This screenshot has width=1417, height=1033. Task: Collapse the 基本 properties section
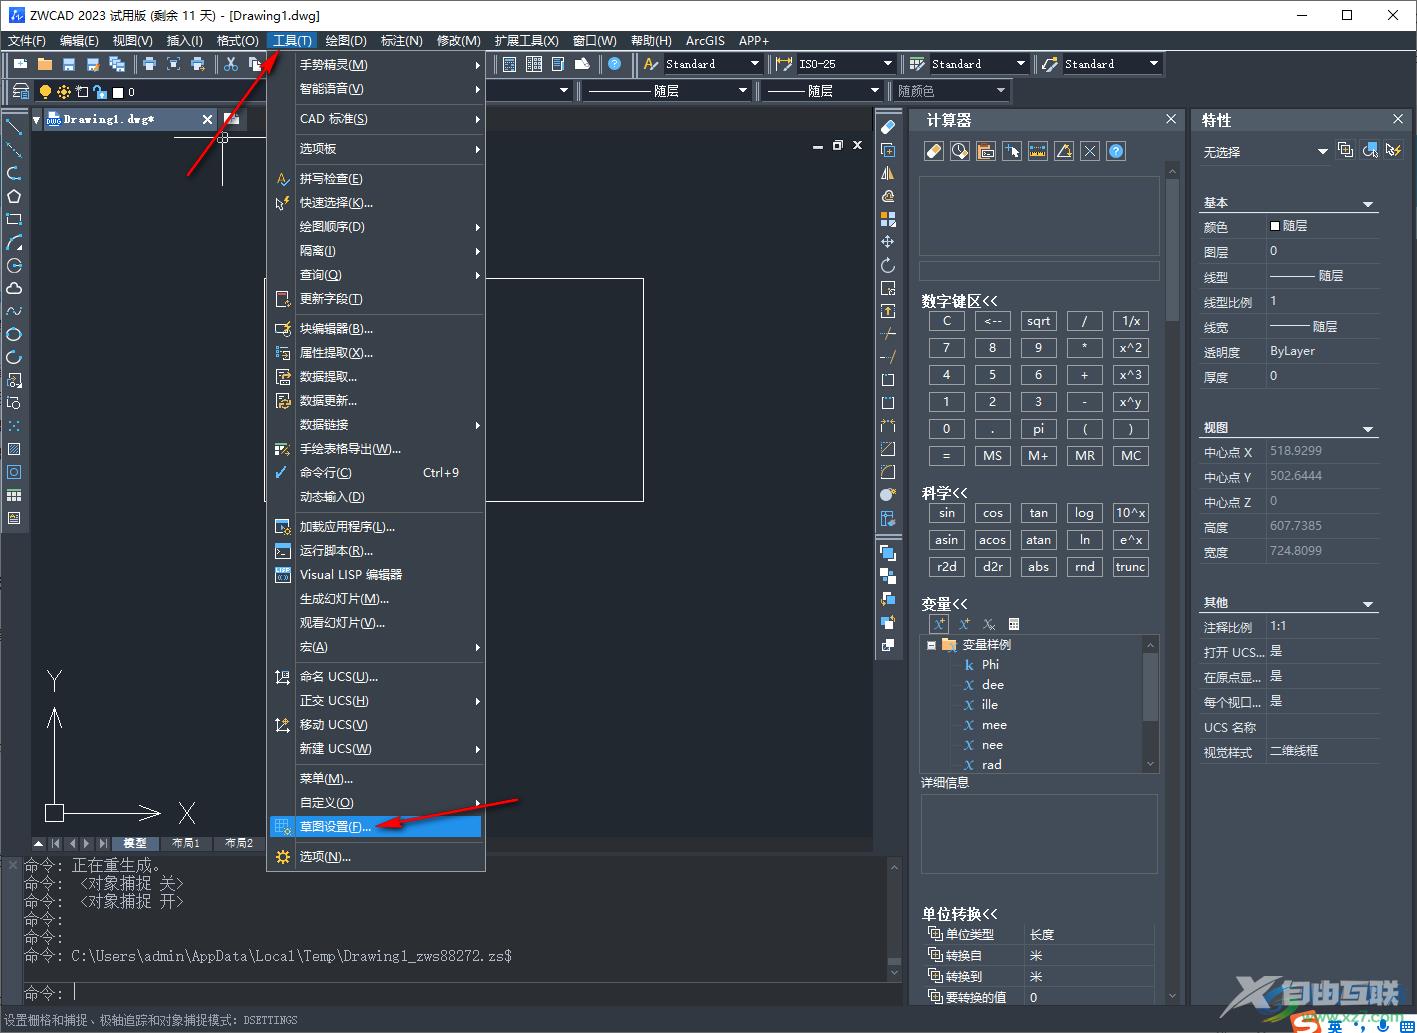pyautogui.click(x=1368, y=204)
